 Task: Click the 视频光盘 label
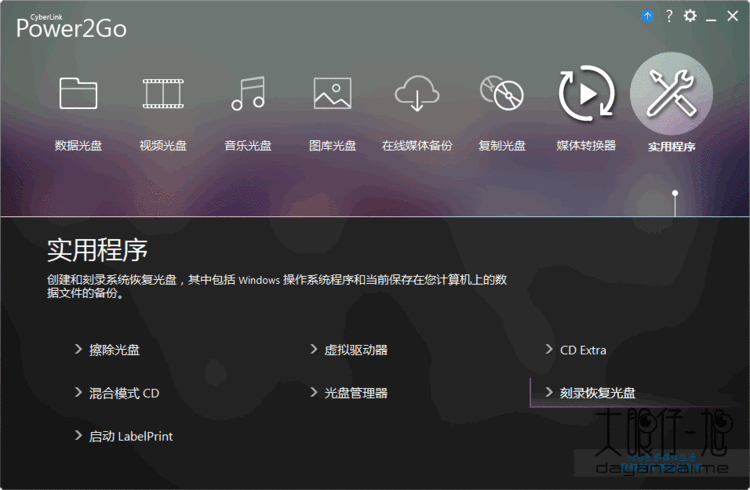(x=163, y=145)
